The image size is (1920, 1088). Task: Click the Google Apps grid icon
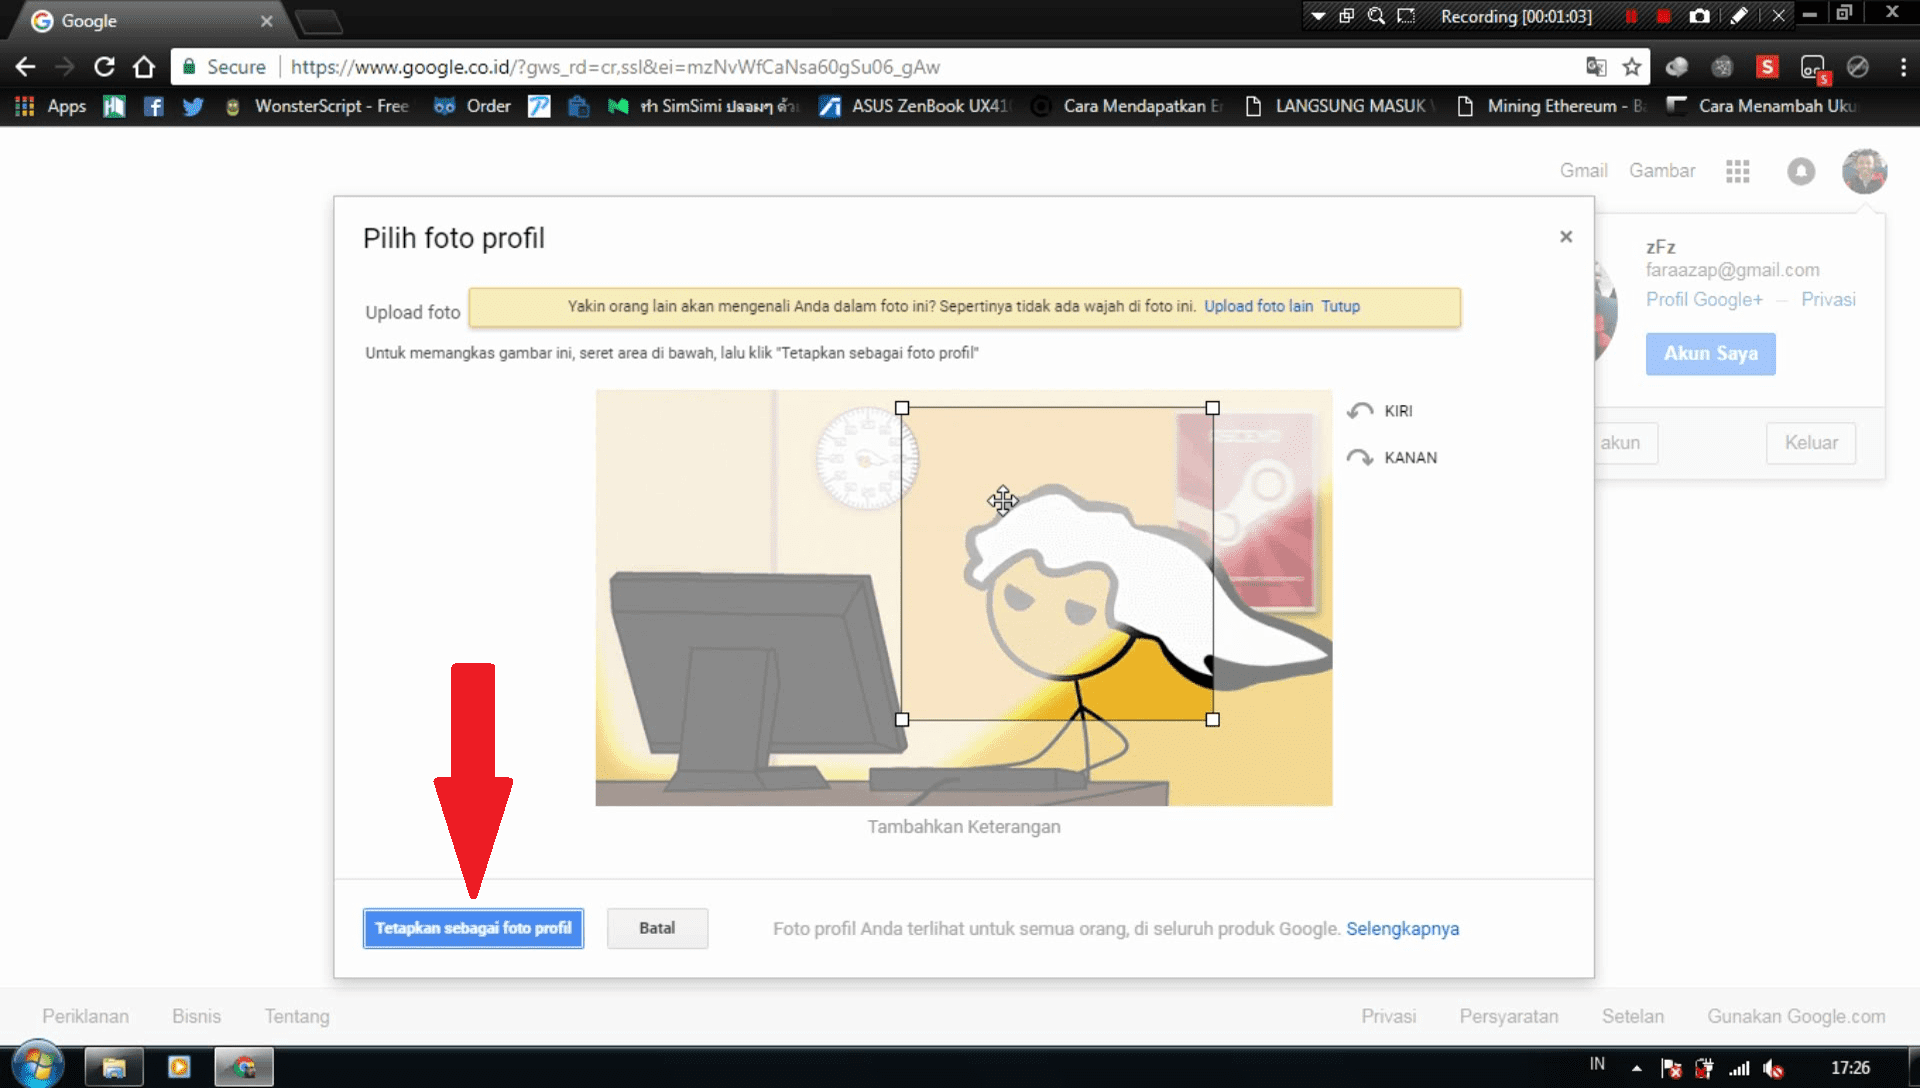click(x=1735, y=170)
